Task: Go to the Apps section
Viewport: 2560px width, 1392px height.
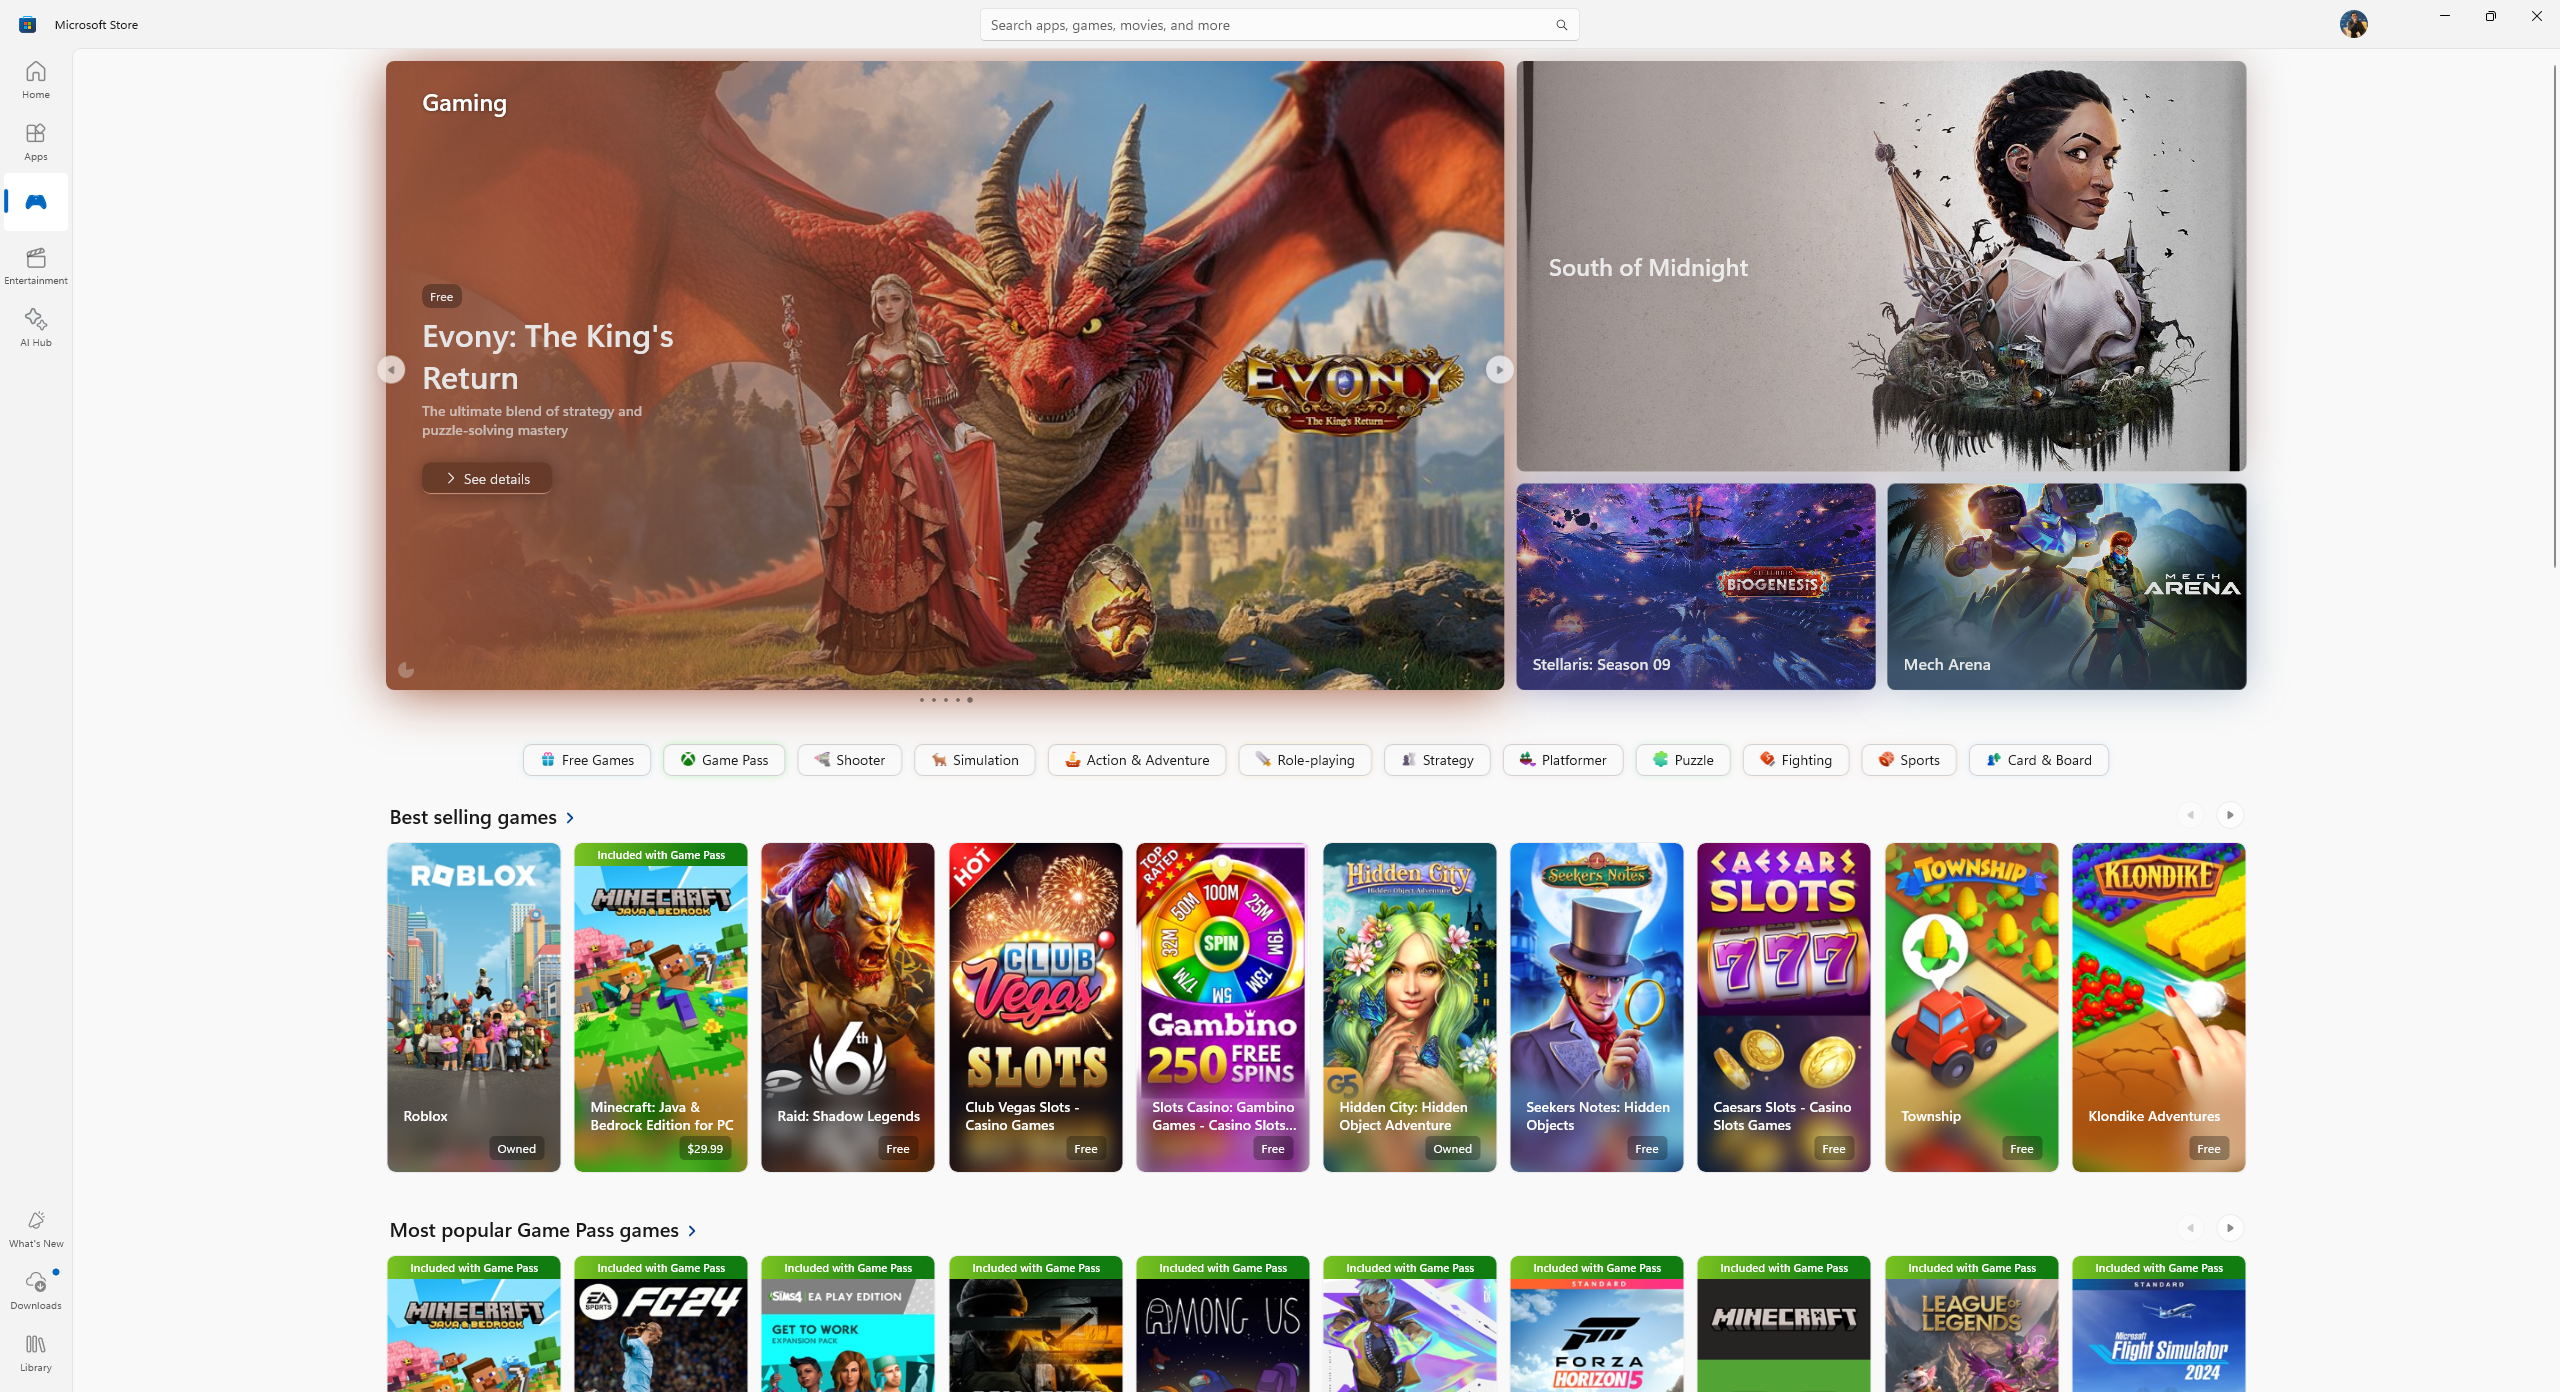Action: point(36,141)
